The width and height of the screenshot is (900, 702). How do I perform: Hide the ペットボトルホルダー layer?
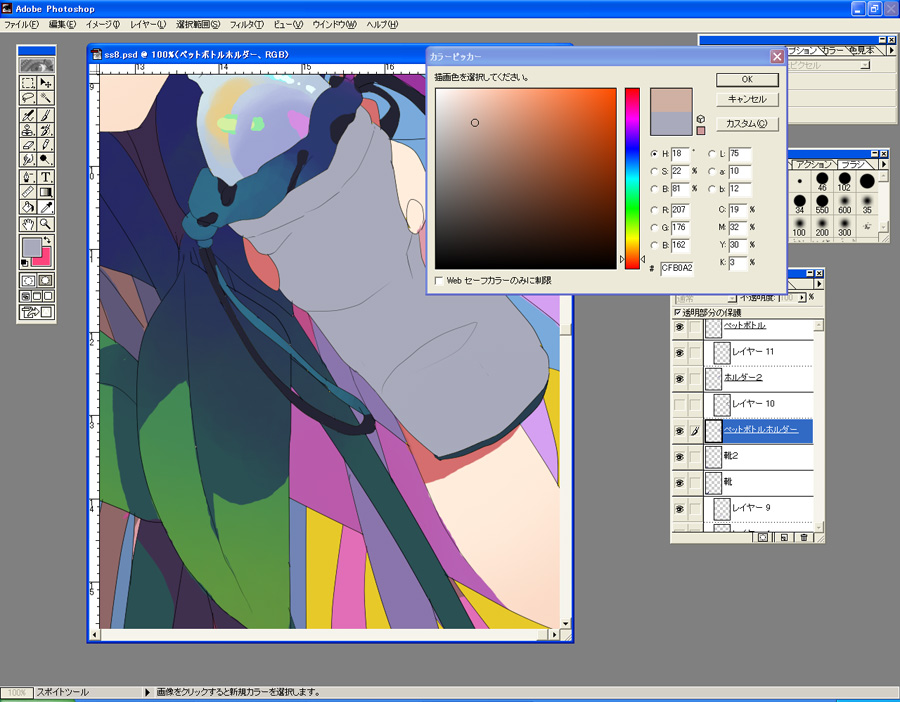pyautogui.click(x=680, y=430)
